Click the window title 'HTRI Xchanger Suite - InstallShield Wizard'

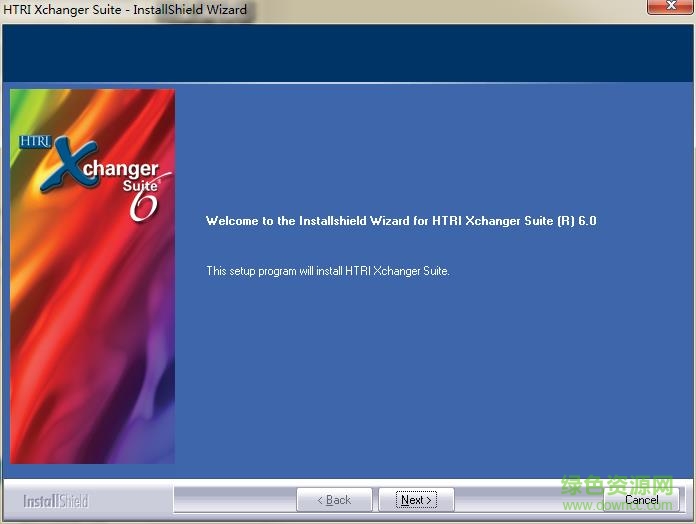pos(125,9)
